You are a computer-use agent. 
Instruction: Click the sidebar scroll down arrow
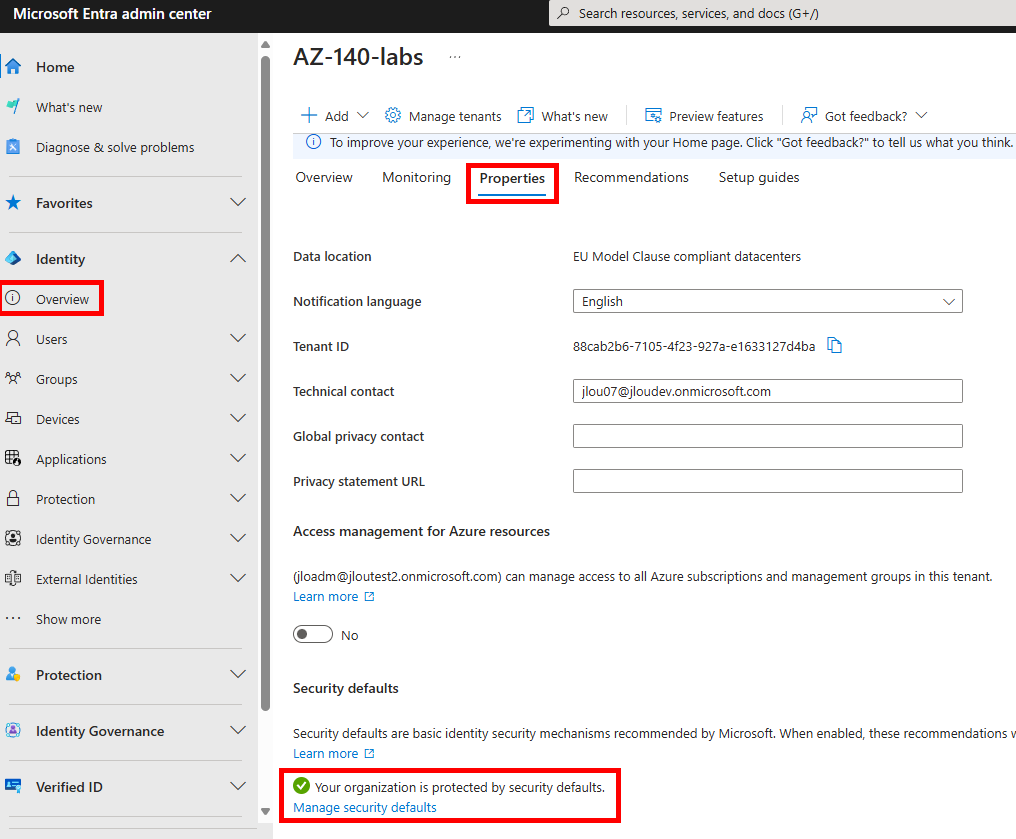[265, 811]
